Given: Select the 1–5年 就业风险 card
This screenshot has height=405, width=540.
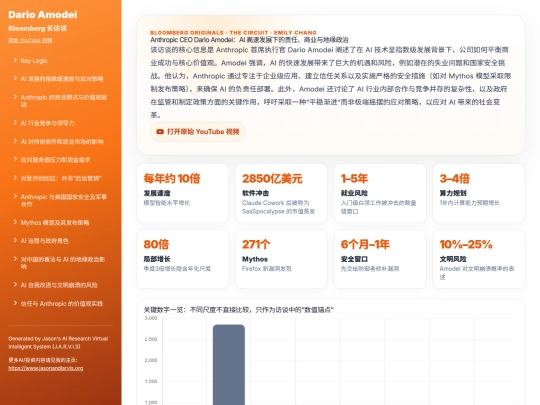Looking at the screenshot, I should pyautogui.click(x=380, y=193).
